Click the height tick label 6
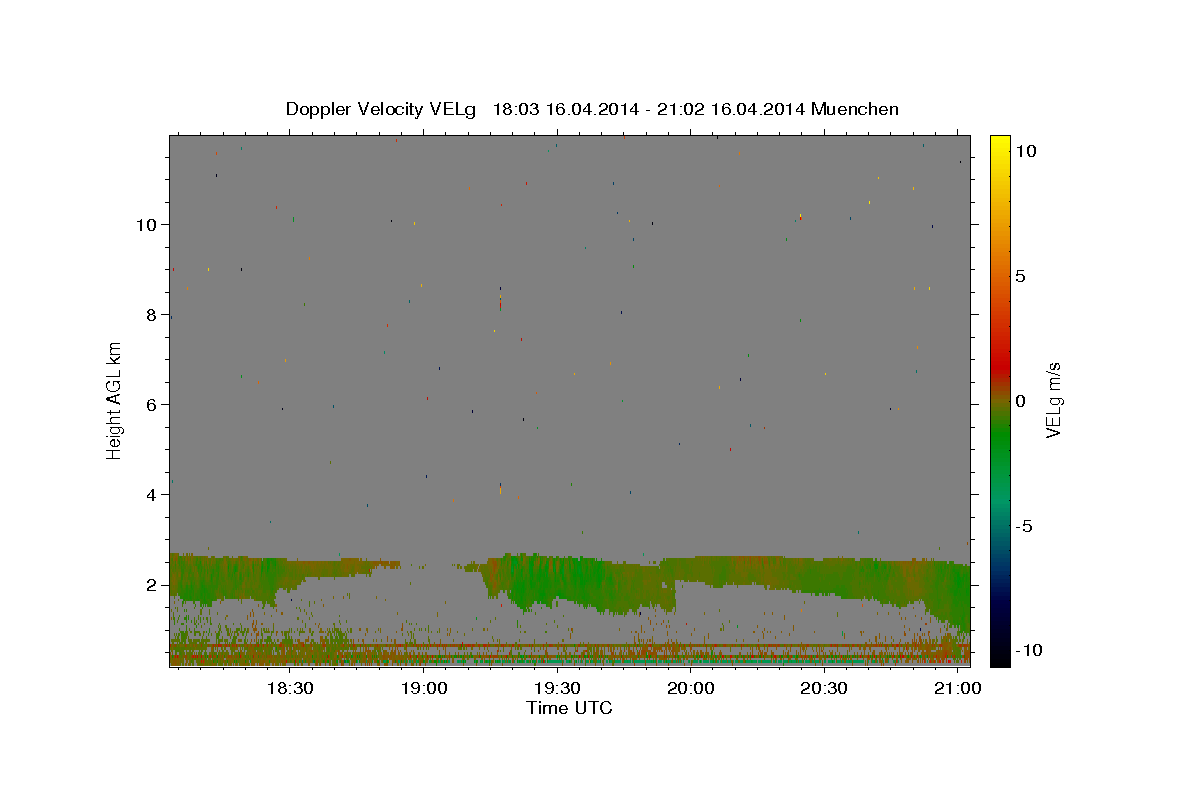The width and height of the screenshot is (1200, 800). 152,405
